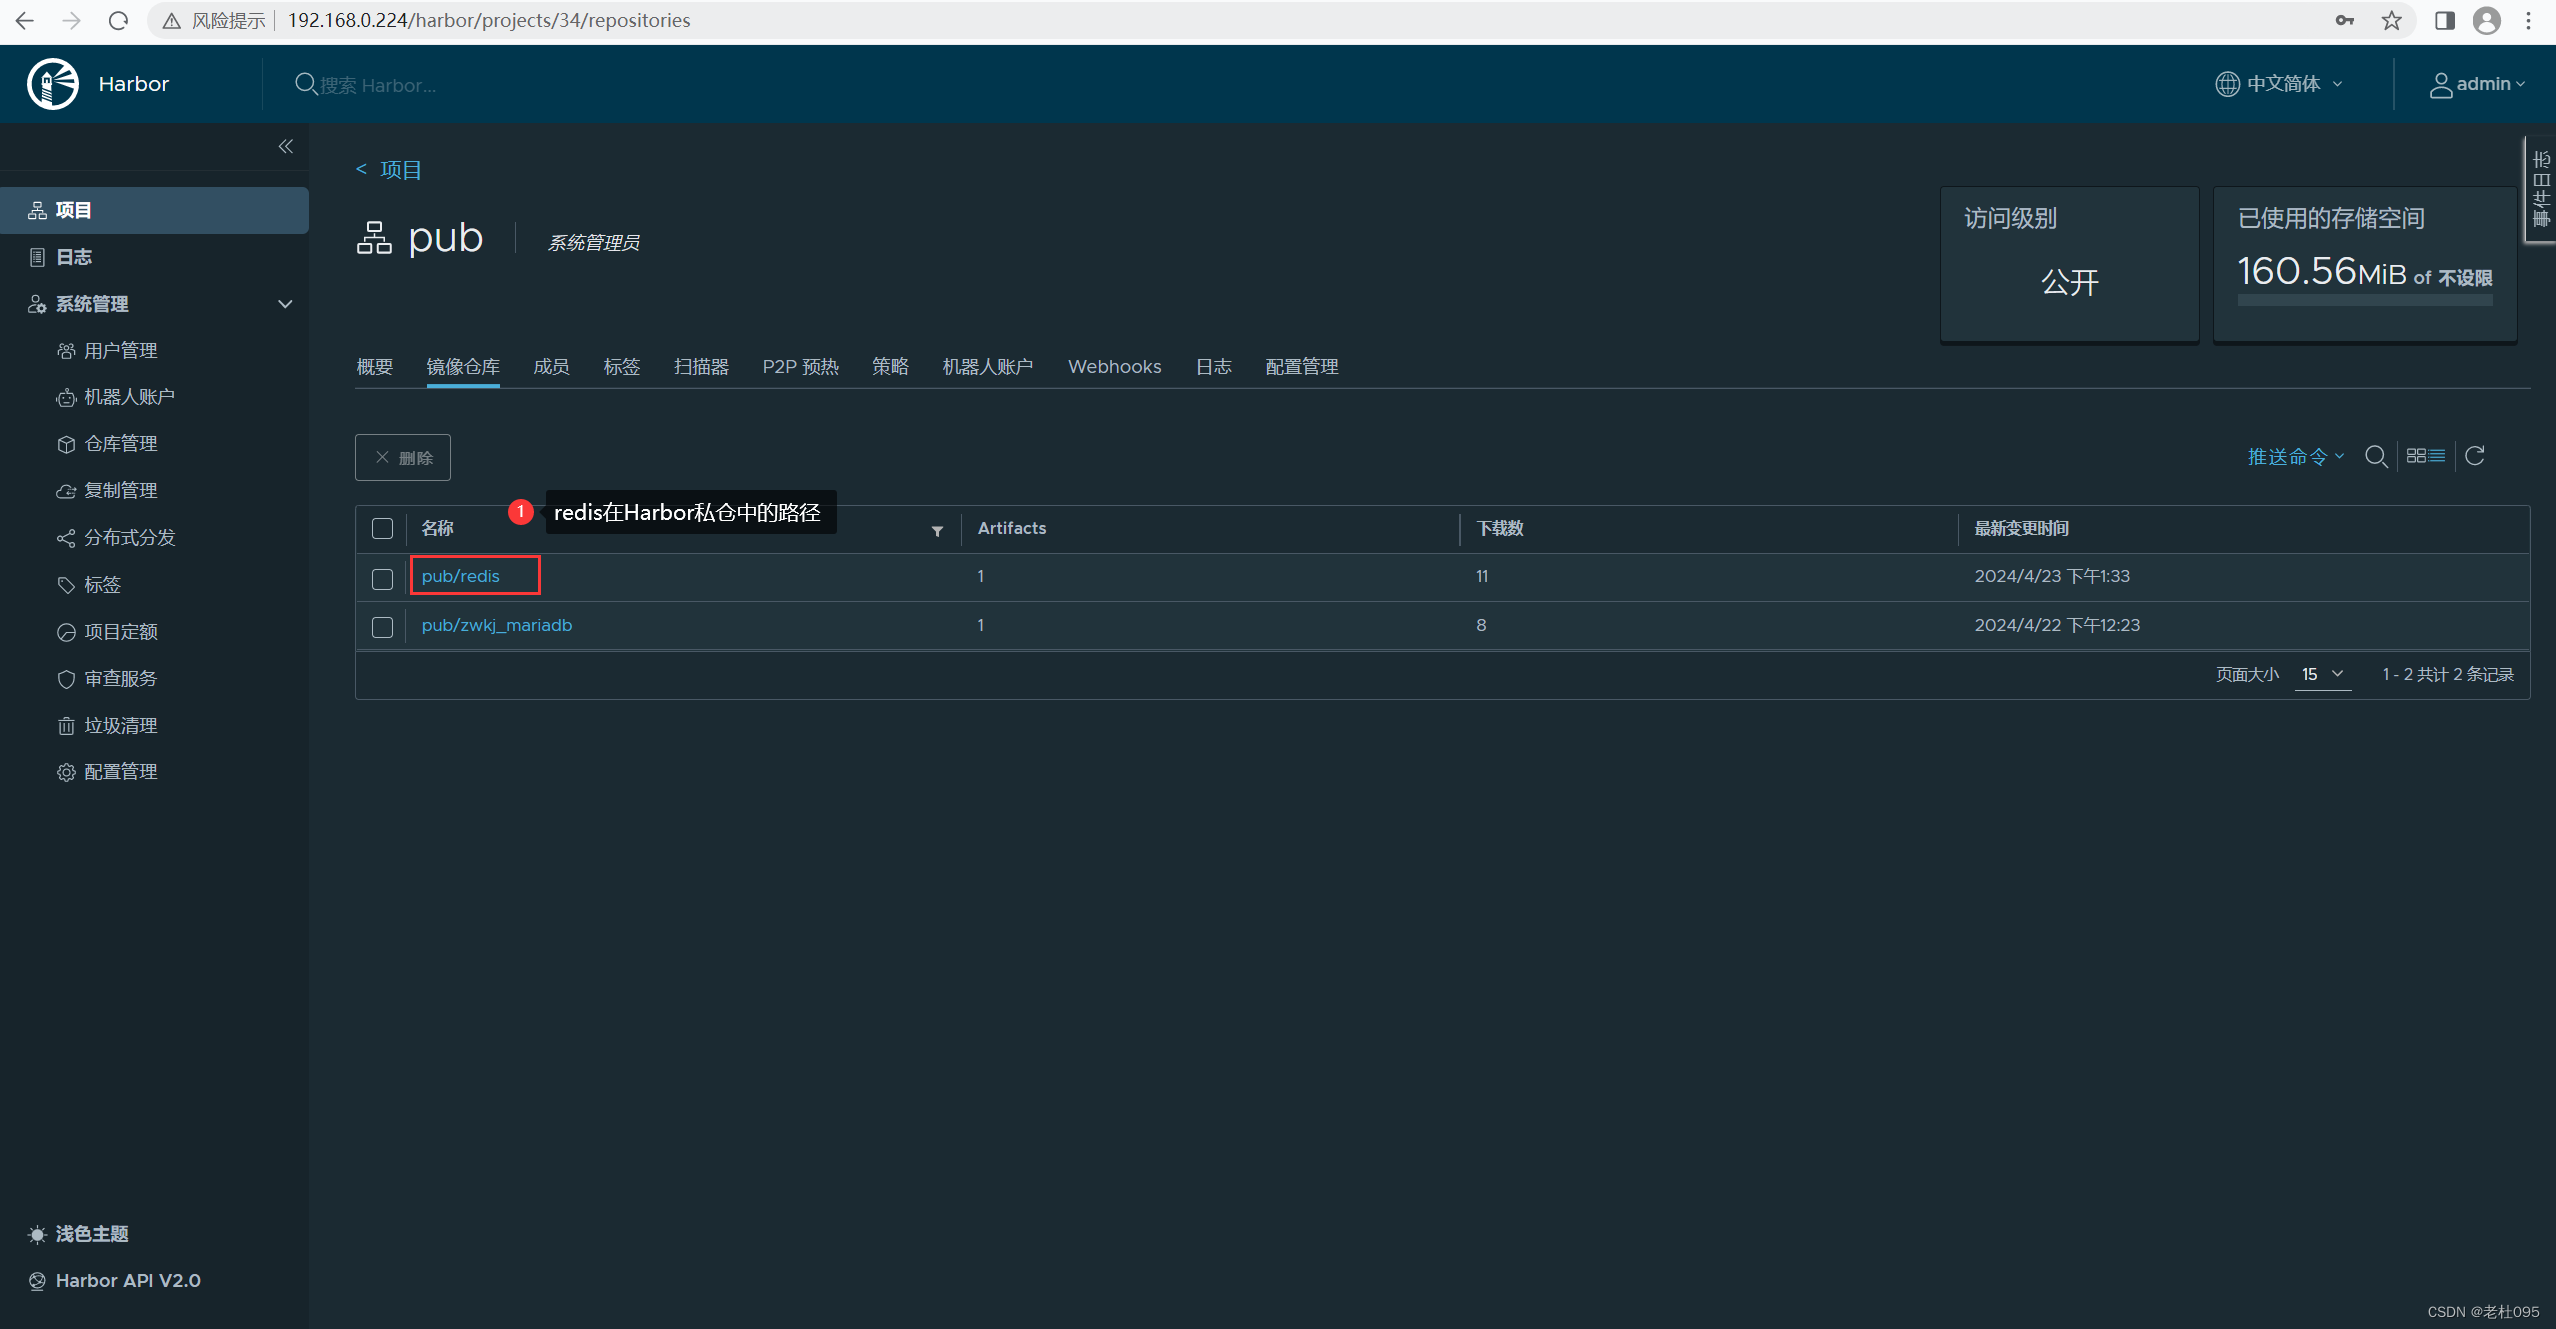This screenshot has width=2556, height=1329.
Task: Reload the page with browser refresh icon
Action: pos(118,20)
